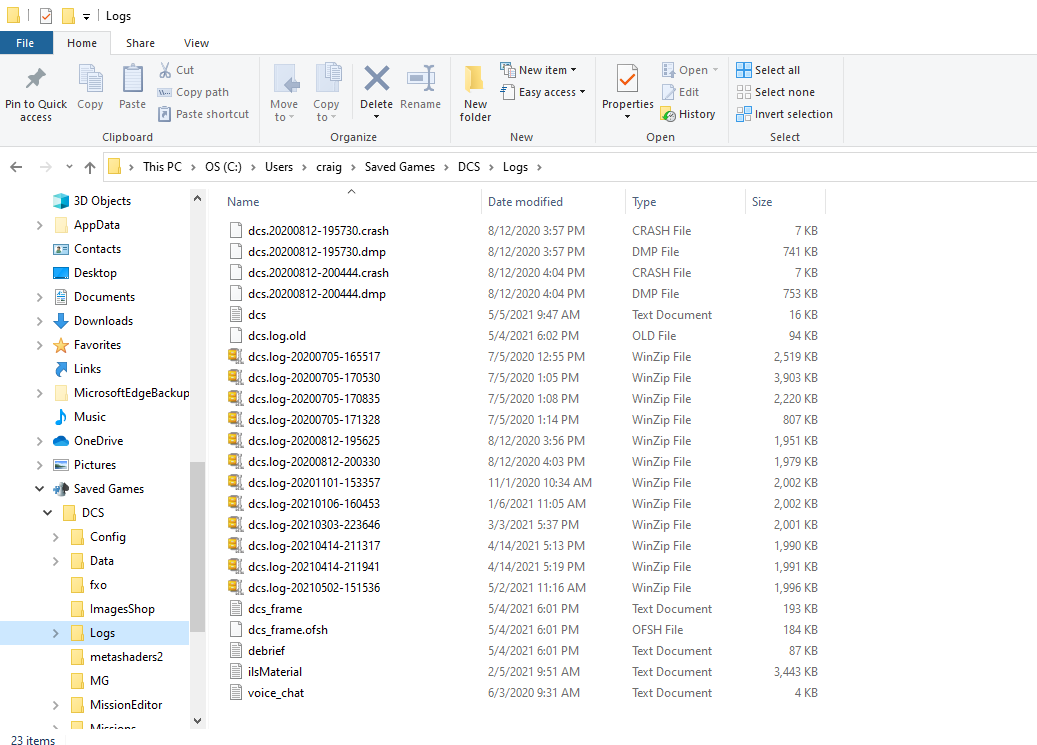Click the Back navigation arrow
The height and width of the screenshot is (745, 1037).
tap(17, 167)
